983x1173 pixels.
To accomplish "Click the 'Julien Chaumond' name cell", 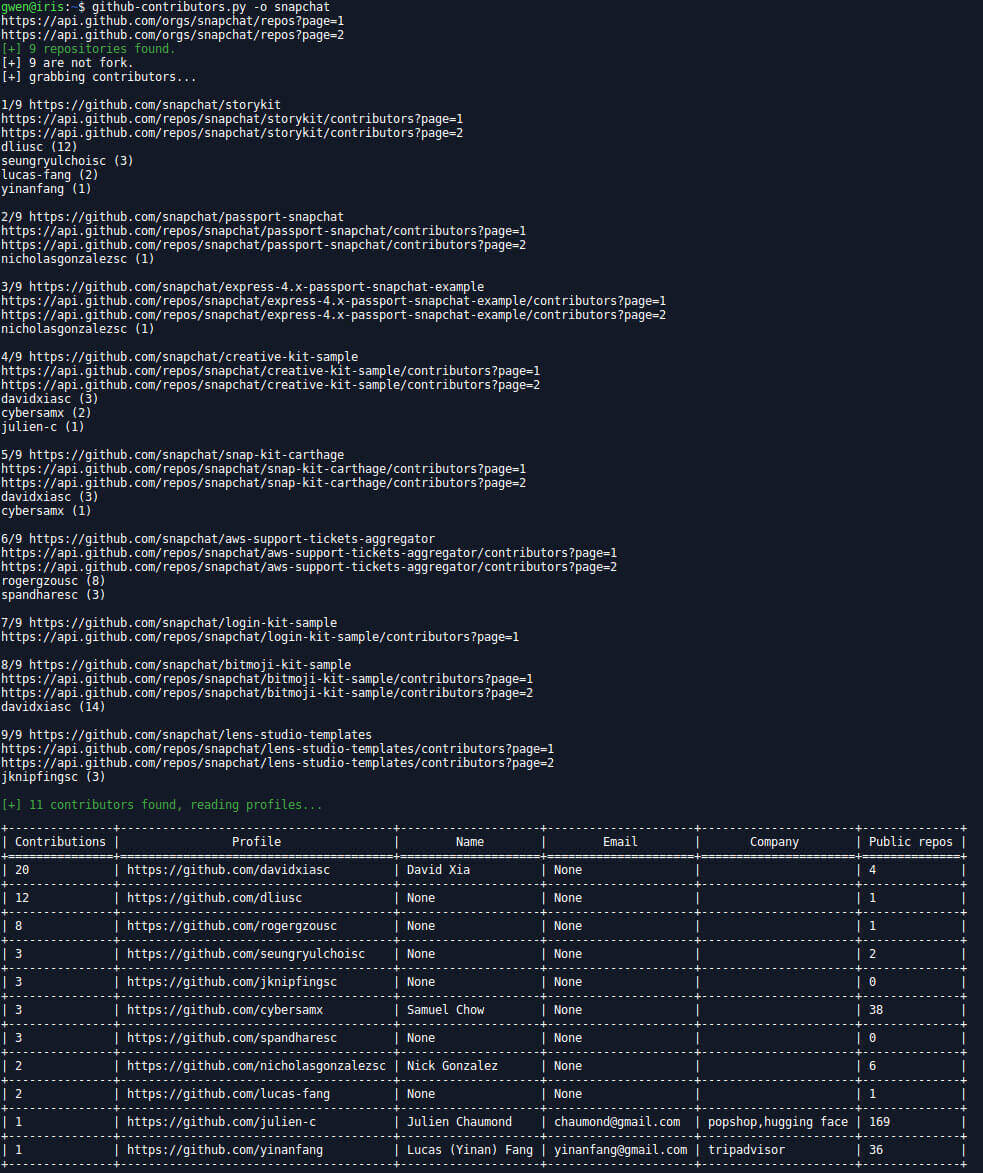I will pyautogui.click(x=459, y=1122).
